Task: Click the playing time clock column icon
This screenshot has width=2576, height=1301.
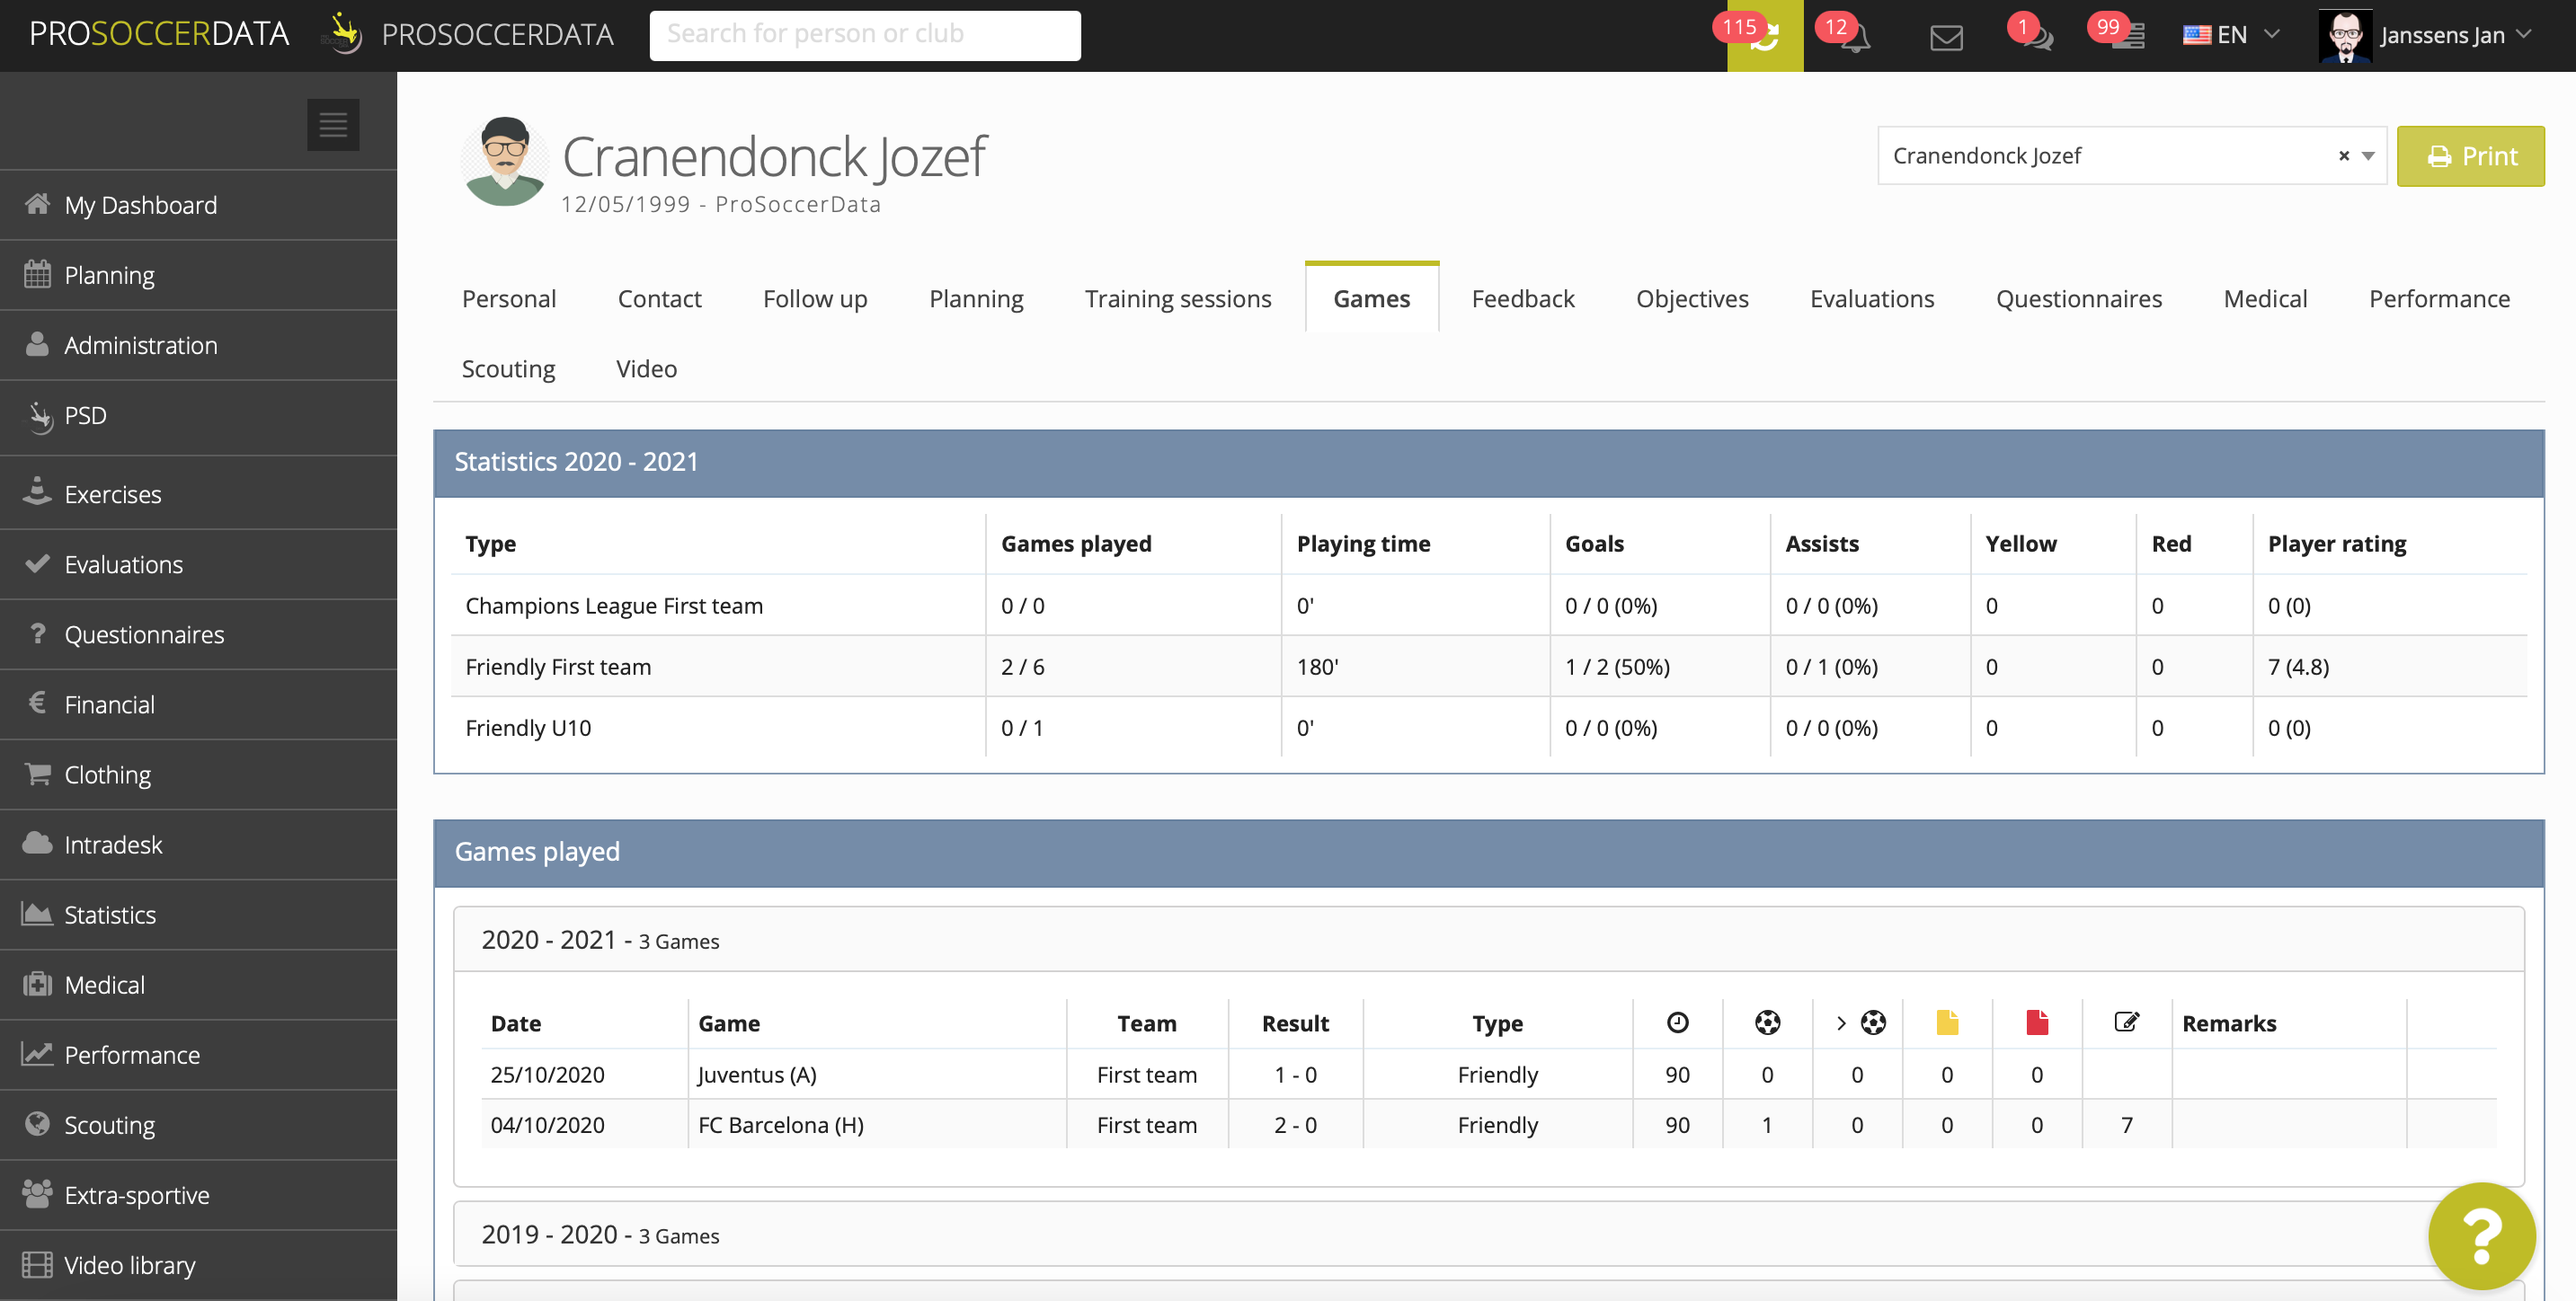Action: click(1677, 1022)
